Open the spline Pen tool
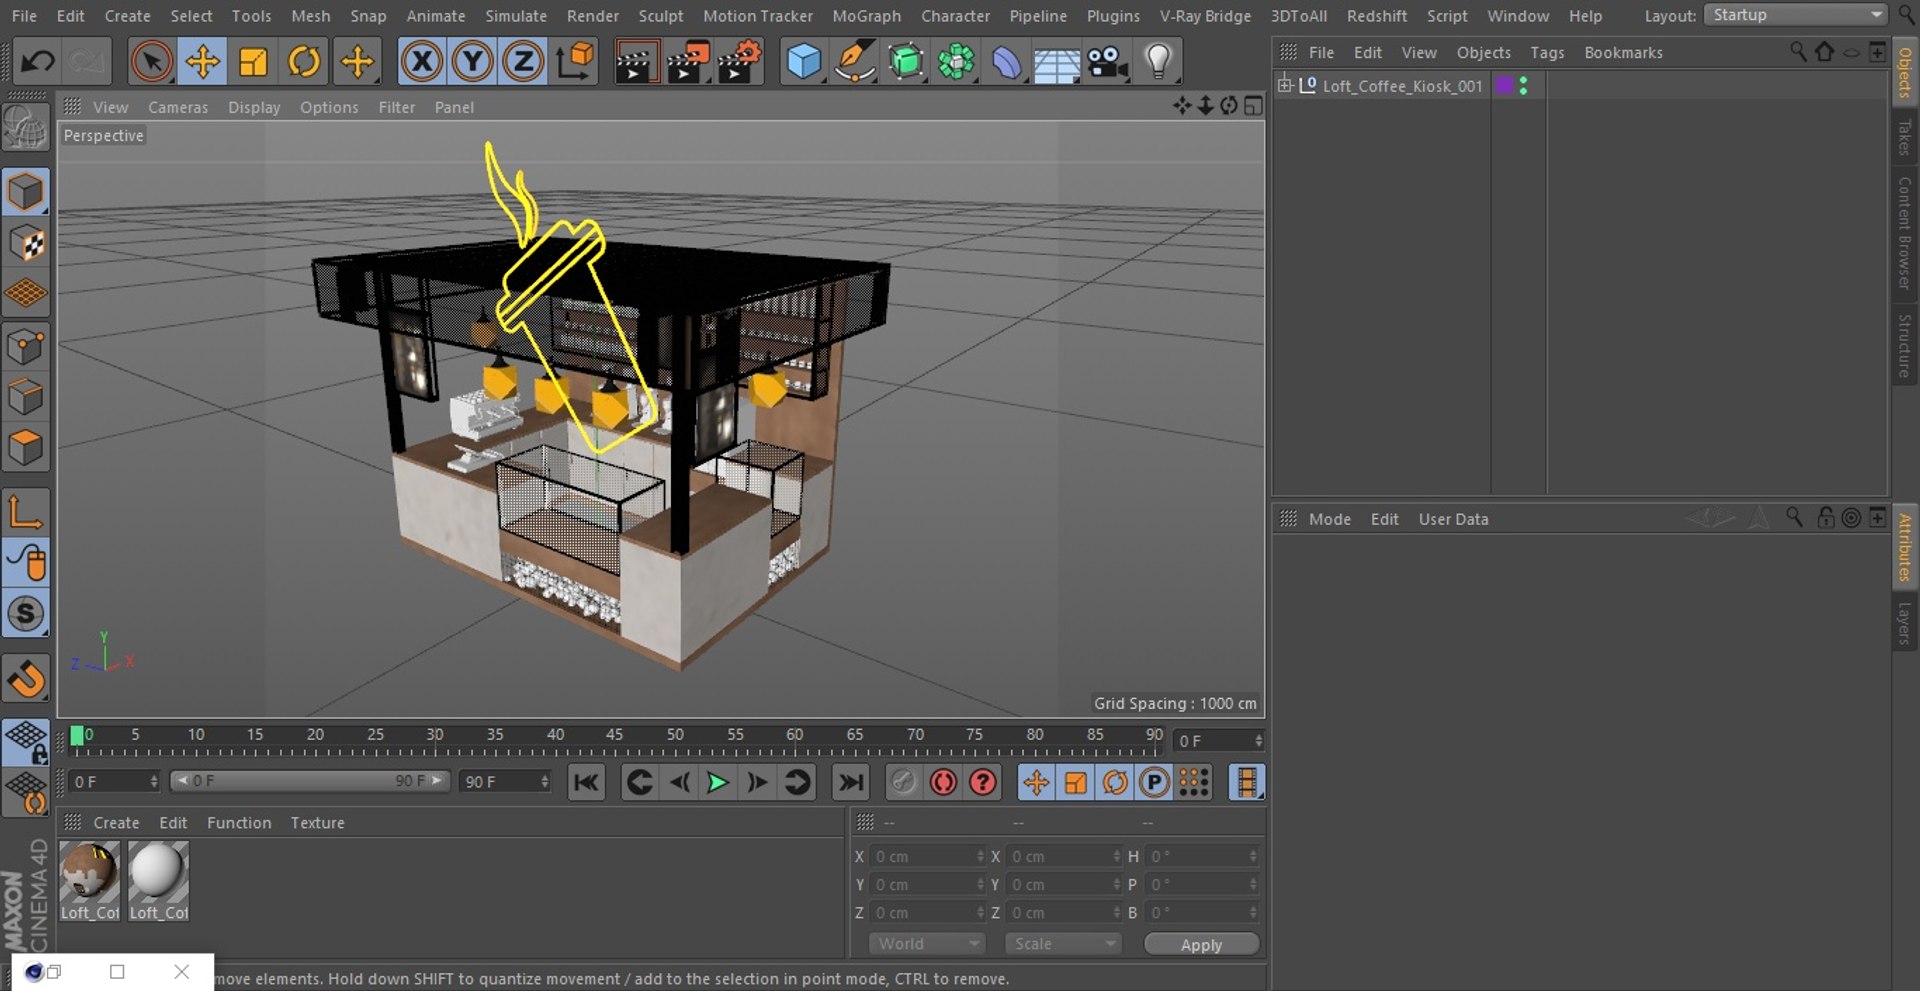This screenshot has height=991, width=1920. coord(854,62)
